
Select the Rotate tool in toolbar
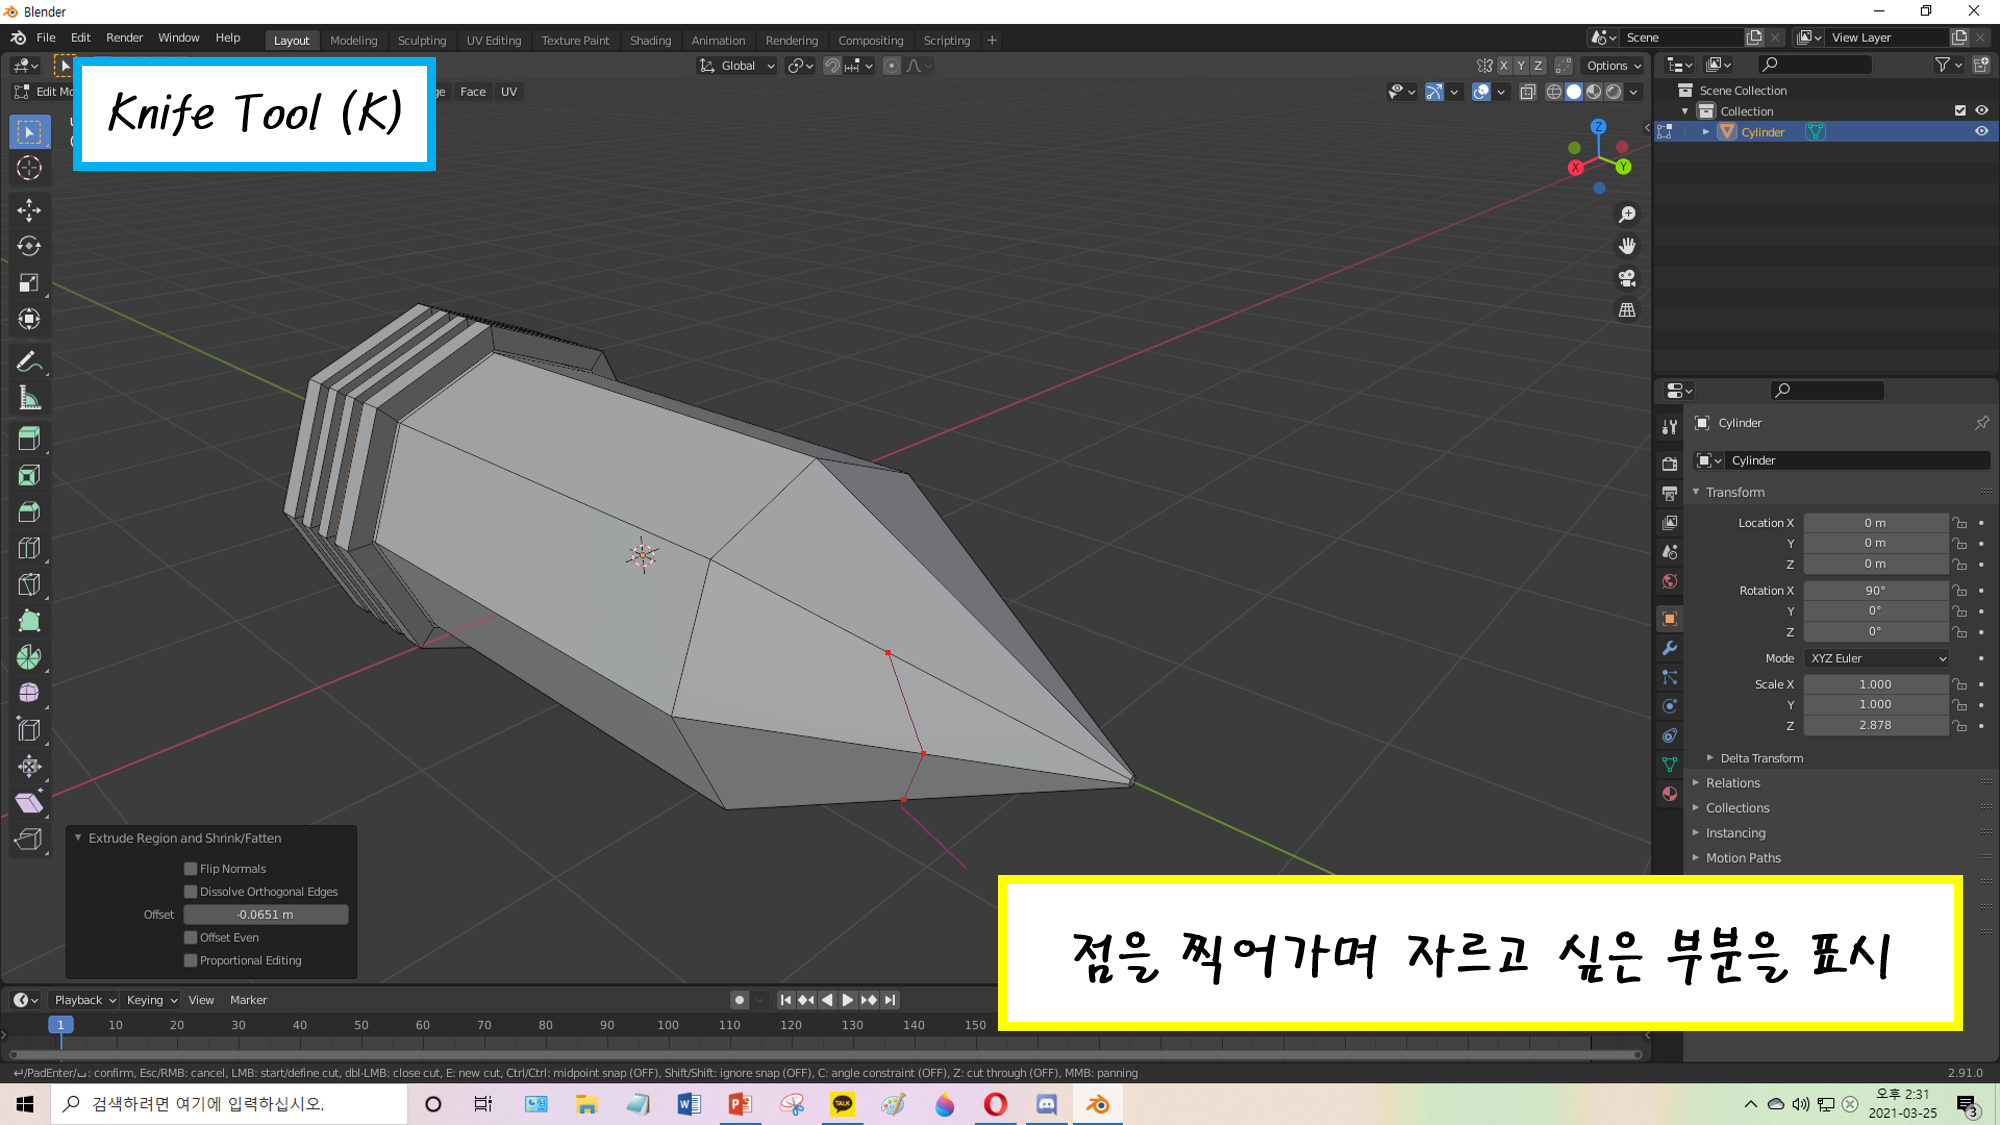29,246
